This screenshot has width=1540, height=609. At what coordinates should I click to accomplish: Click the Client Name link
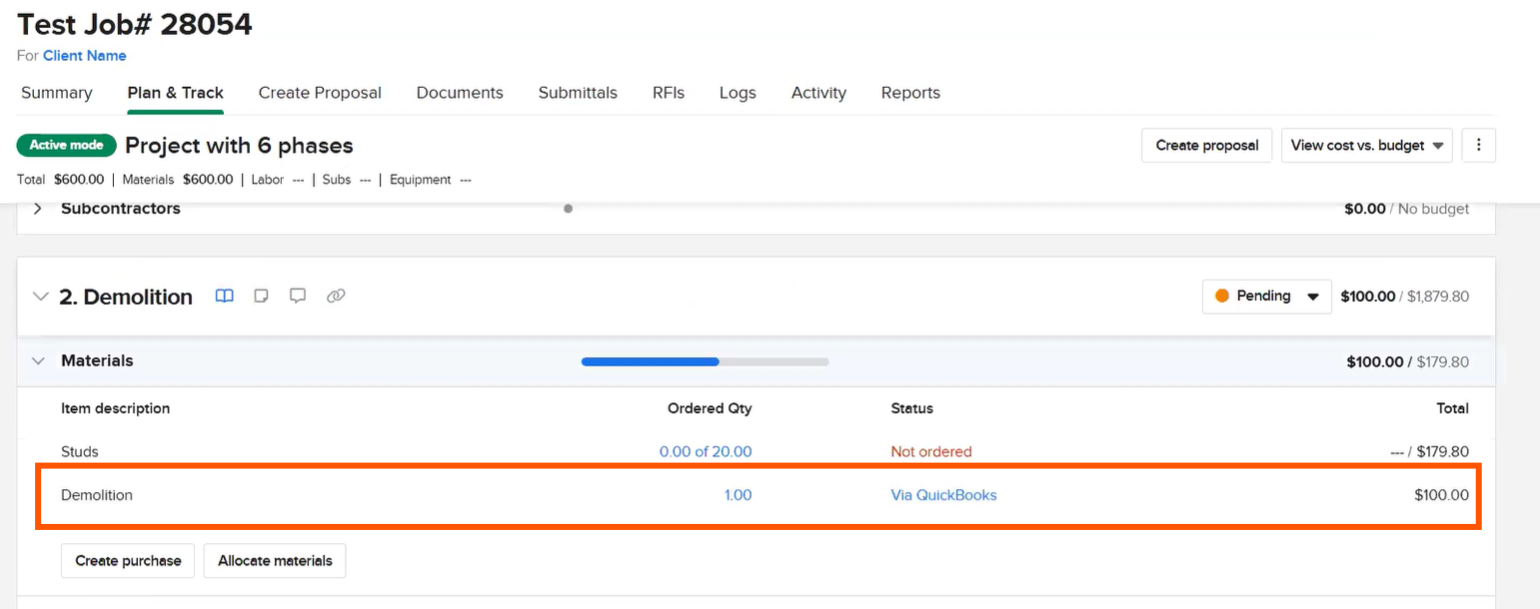[x=84, y=56]
